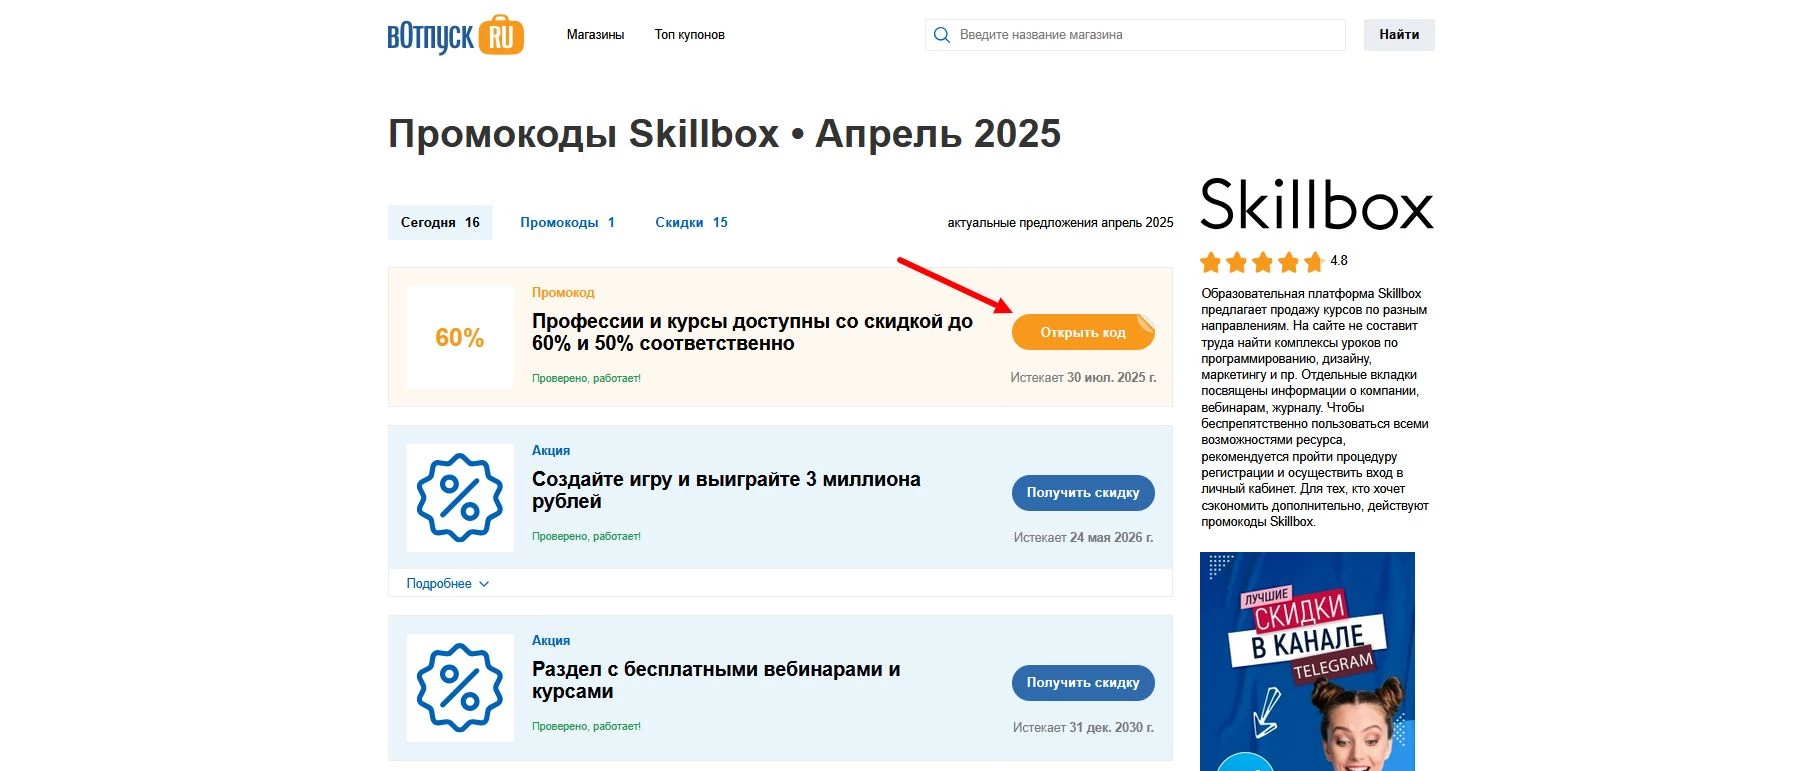
Task: Open the offer Создайте игру и выиграйте 3 миллиона
Action: (x=726, y=490)
